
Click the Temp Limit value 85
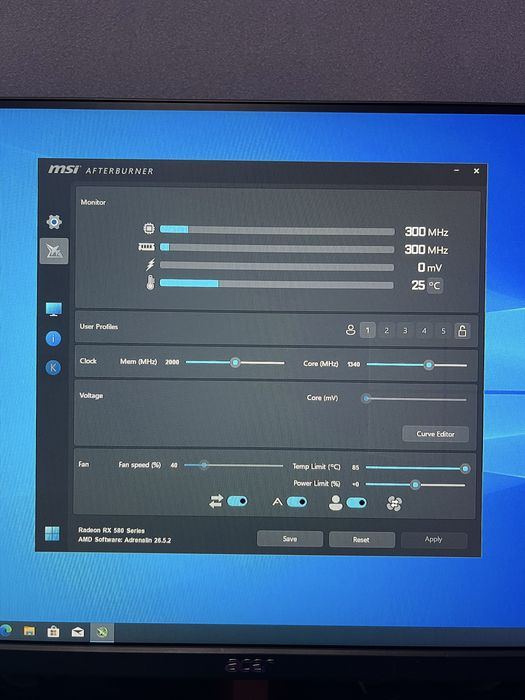click(355, 467)
